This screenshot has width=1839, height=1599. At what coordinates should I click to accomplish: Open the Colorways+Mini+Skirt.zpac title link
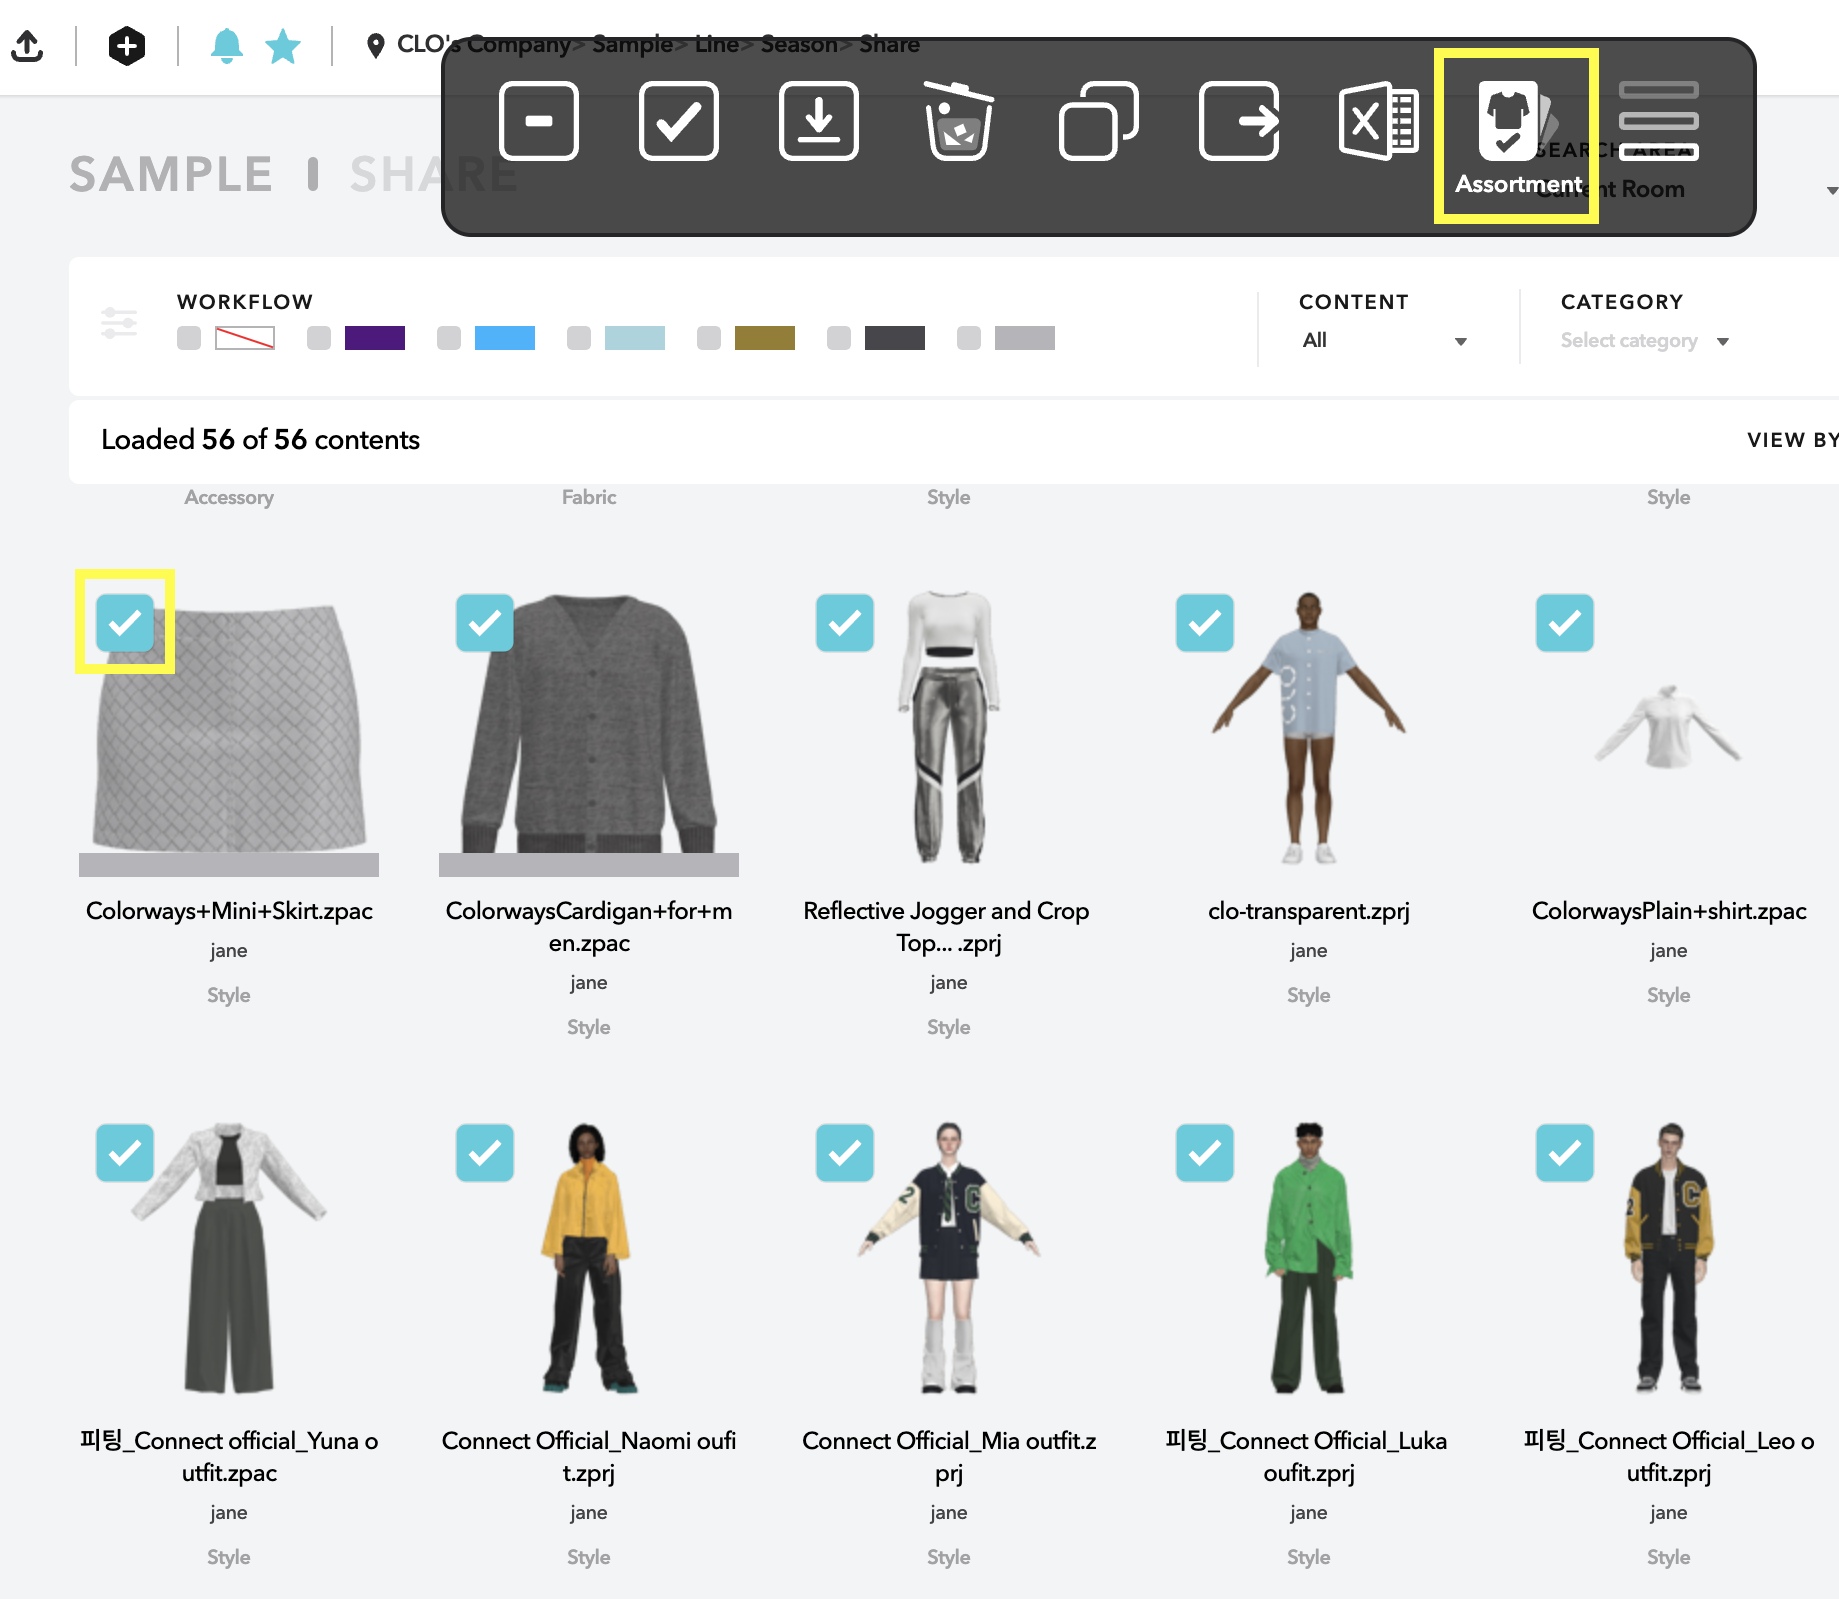coord(229,911)
